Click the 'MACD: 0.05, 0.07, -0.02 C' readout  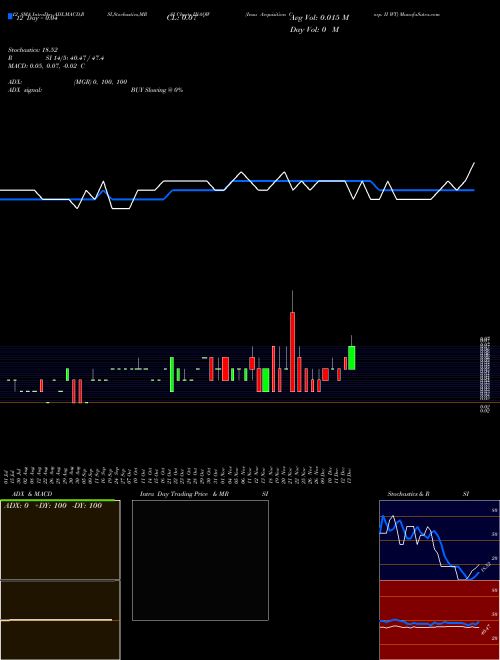tap(46, 66)
